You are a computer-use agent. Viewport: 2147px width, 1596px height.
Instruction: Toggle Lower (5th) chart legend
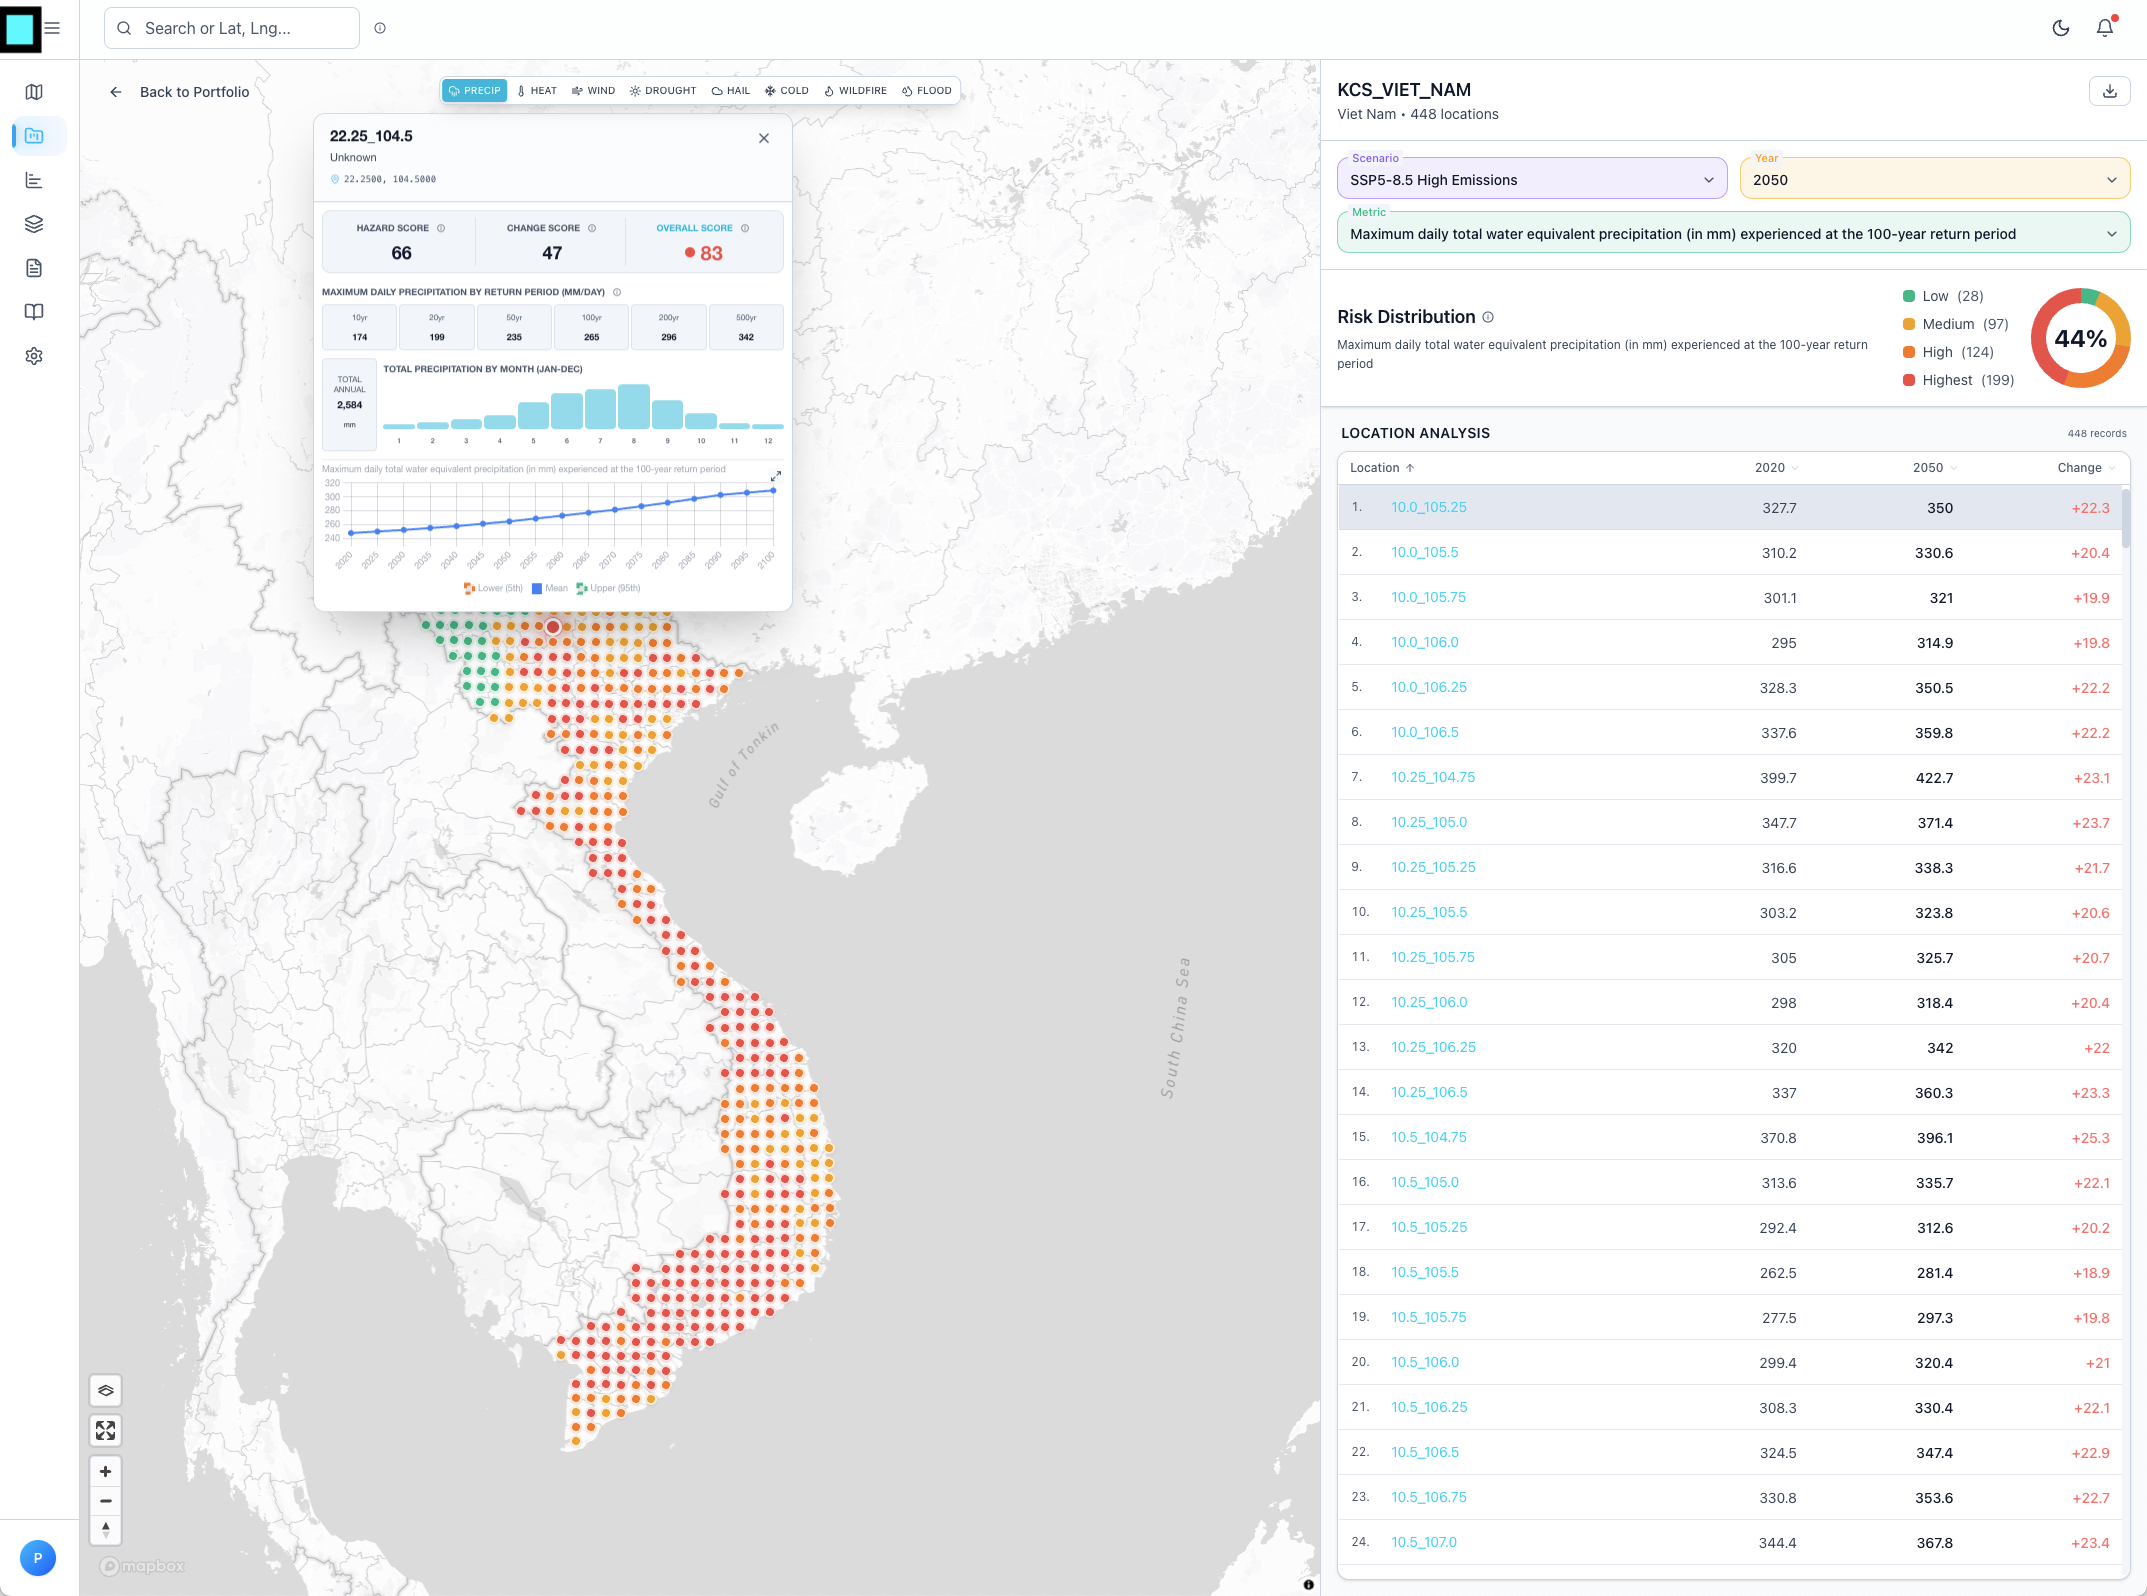pos(493,588)
